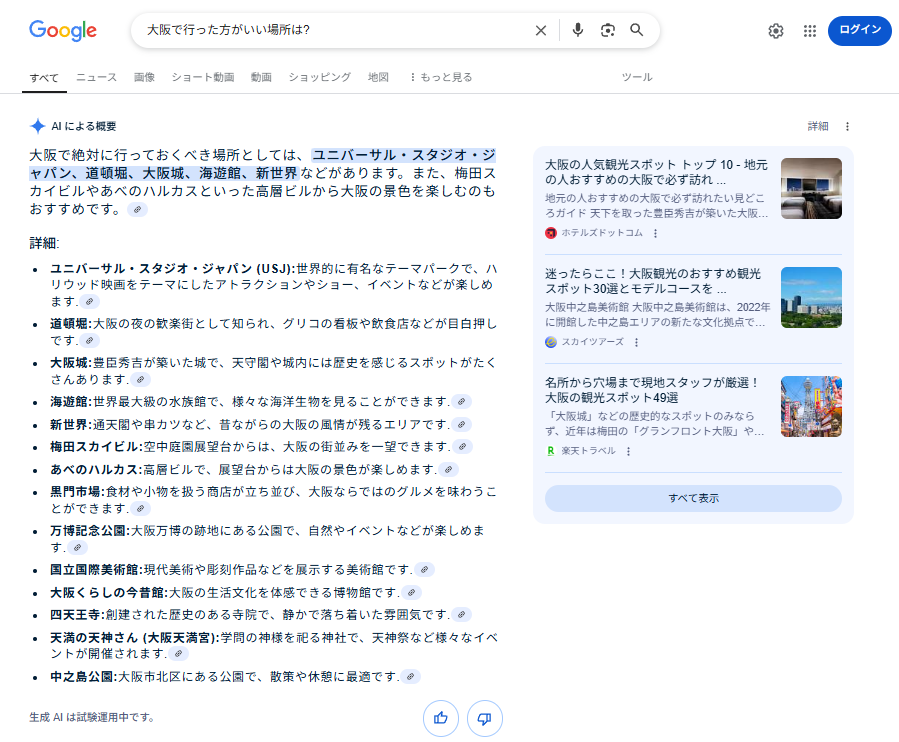Open options menu for 楽天トラベル source
Image resolution: width=899 pixels, height=742 pixels.
tap(628, 451)
